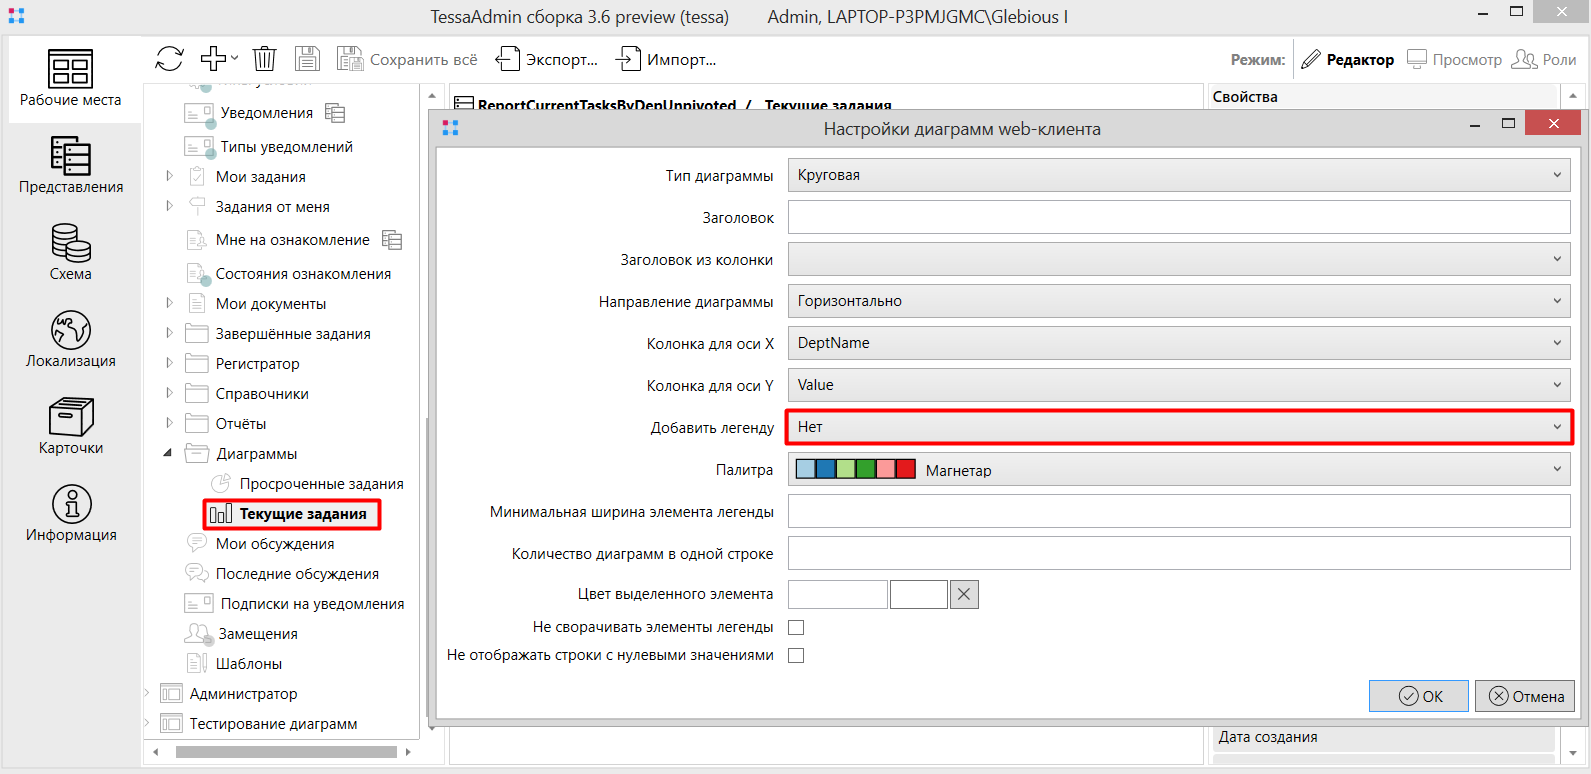Image resolution: width=1591 pixels, height=774 pixels.
Task: Open the Карточки sidebar section
Action: tap(71, 427)
